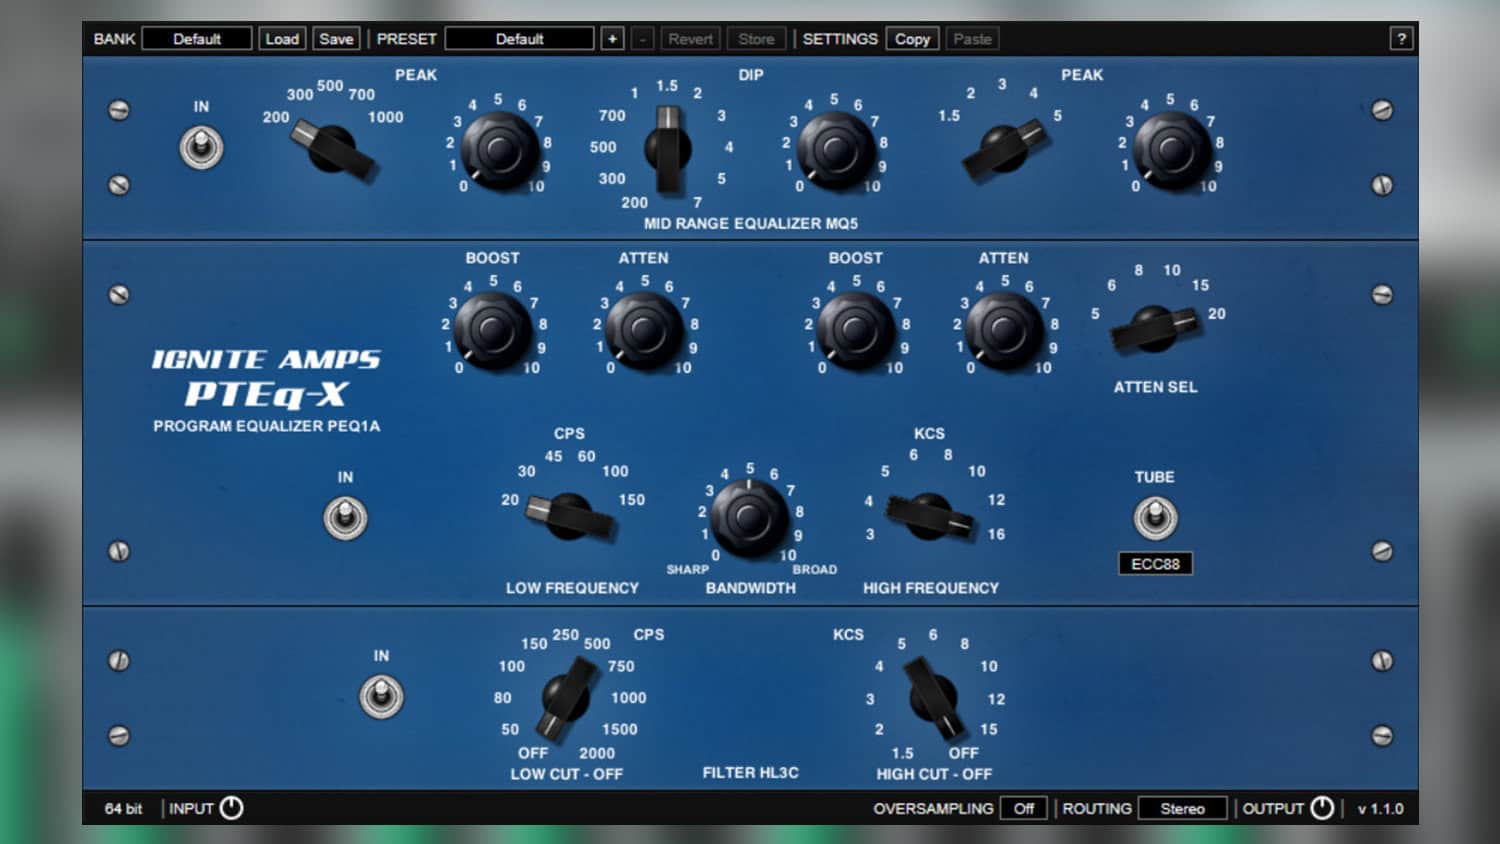Click the 1.5 mark on HIGH CUT selector
The image size is (1500, 844).
902,753
